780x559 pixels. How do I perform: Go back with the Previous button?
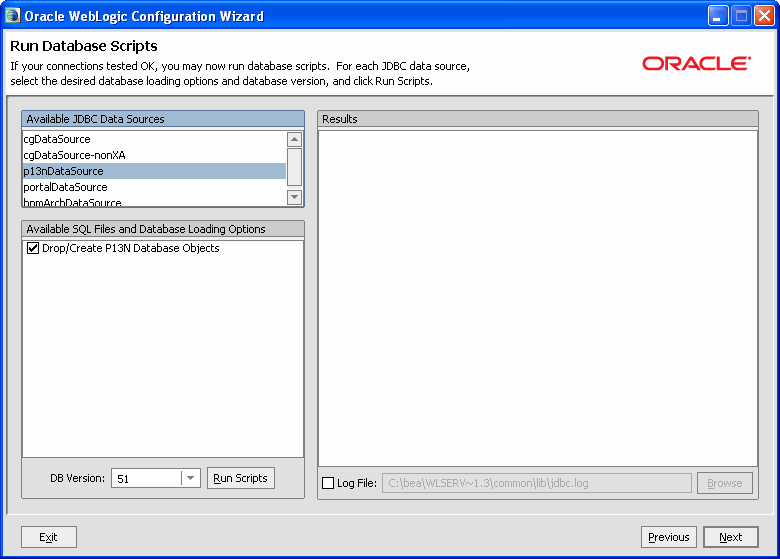click(669, 537)
